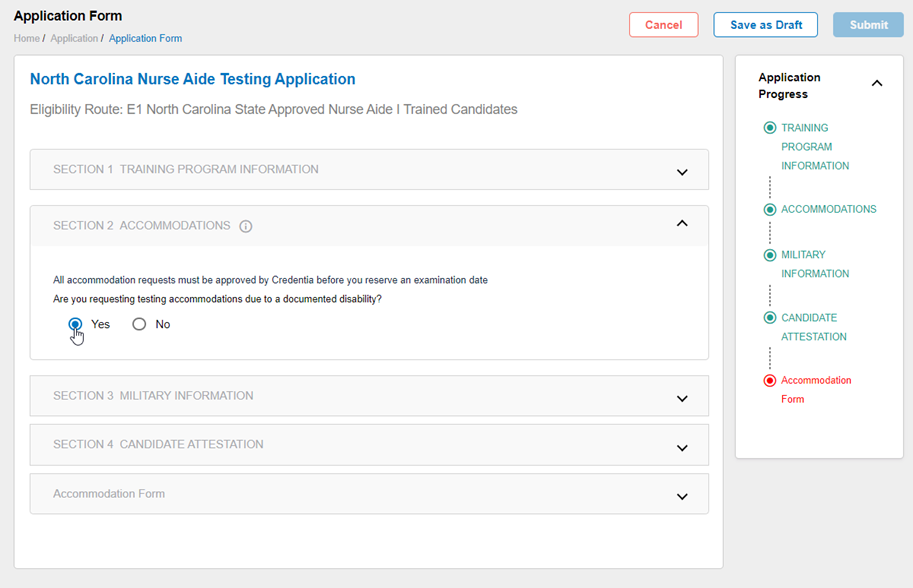Collapse the Application Progress panel
The width and height of the screenshot is (913, 588).
click(x=877, y=83)
